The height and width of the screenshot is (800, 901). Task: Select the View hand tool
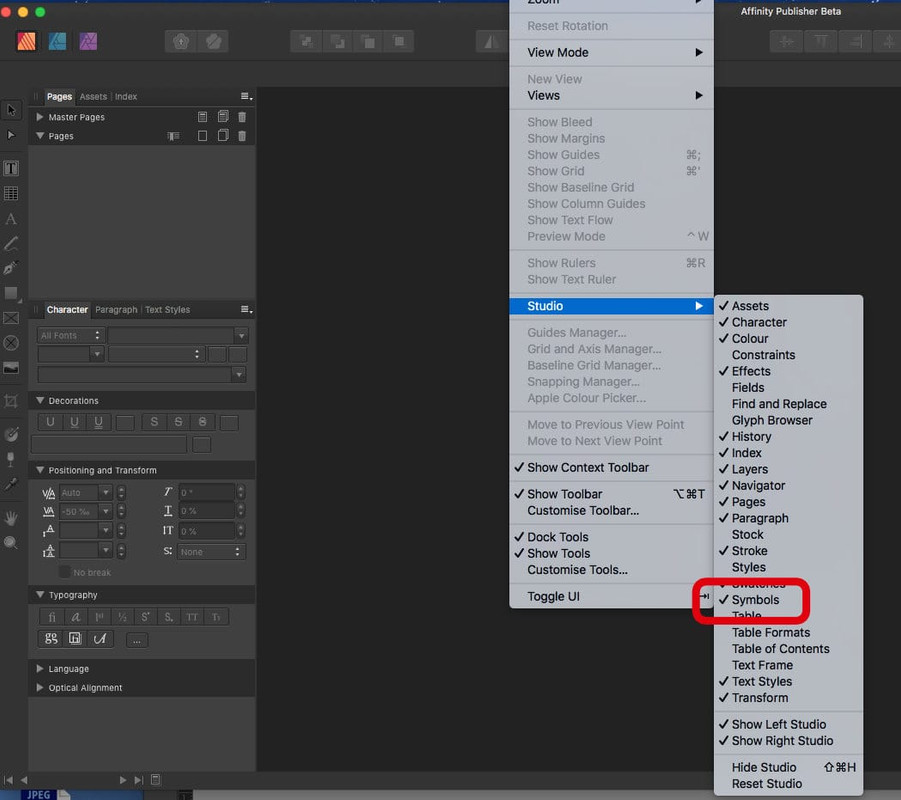pyautogui.click(x=11, y=518)
